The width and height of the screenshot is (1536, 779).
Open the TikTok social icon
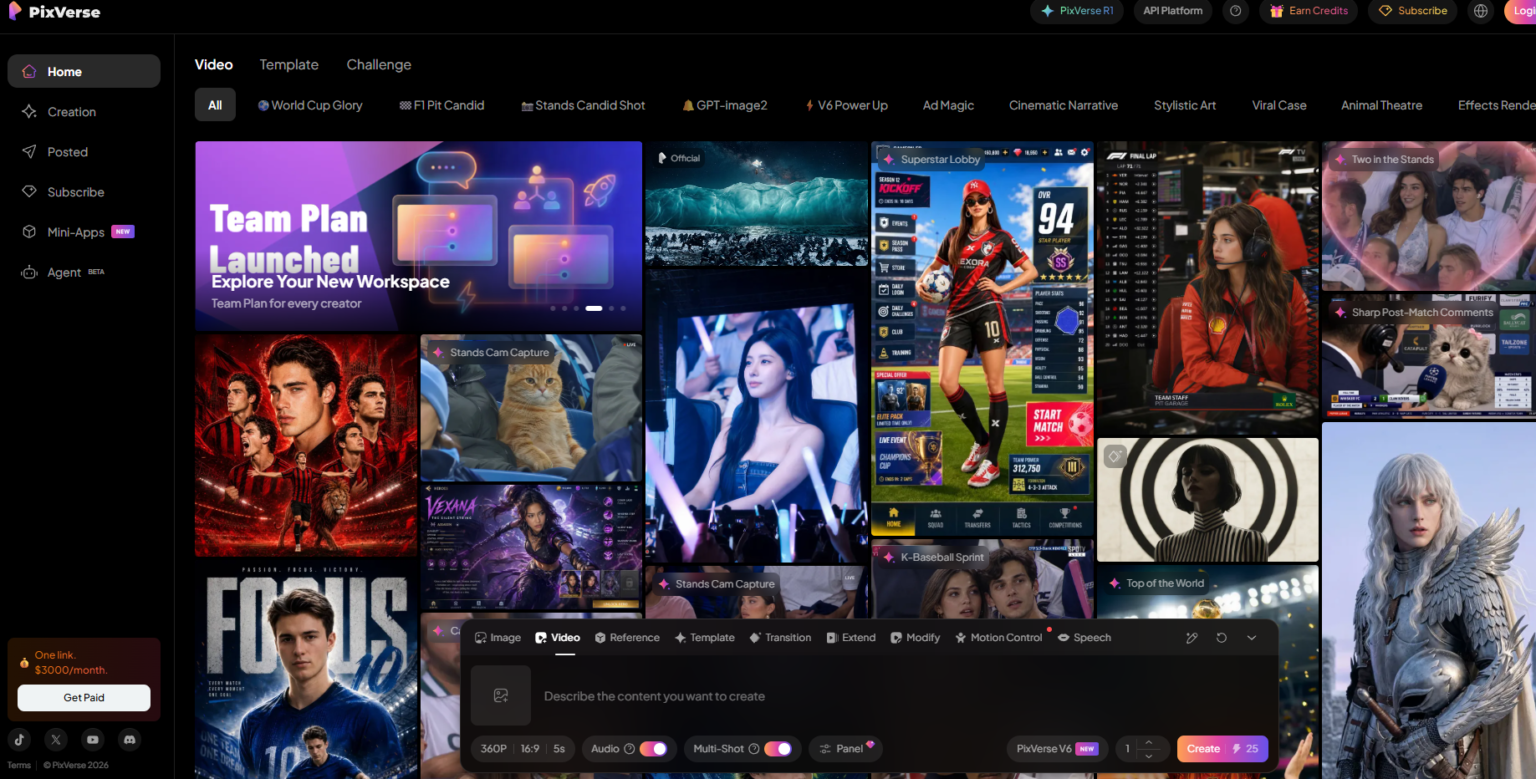point(21,740)
